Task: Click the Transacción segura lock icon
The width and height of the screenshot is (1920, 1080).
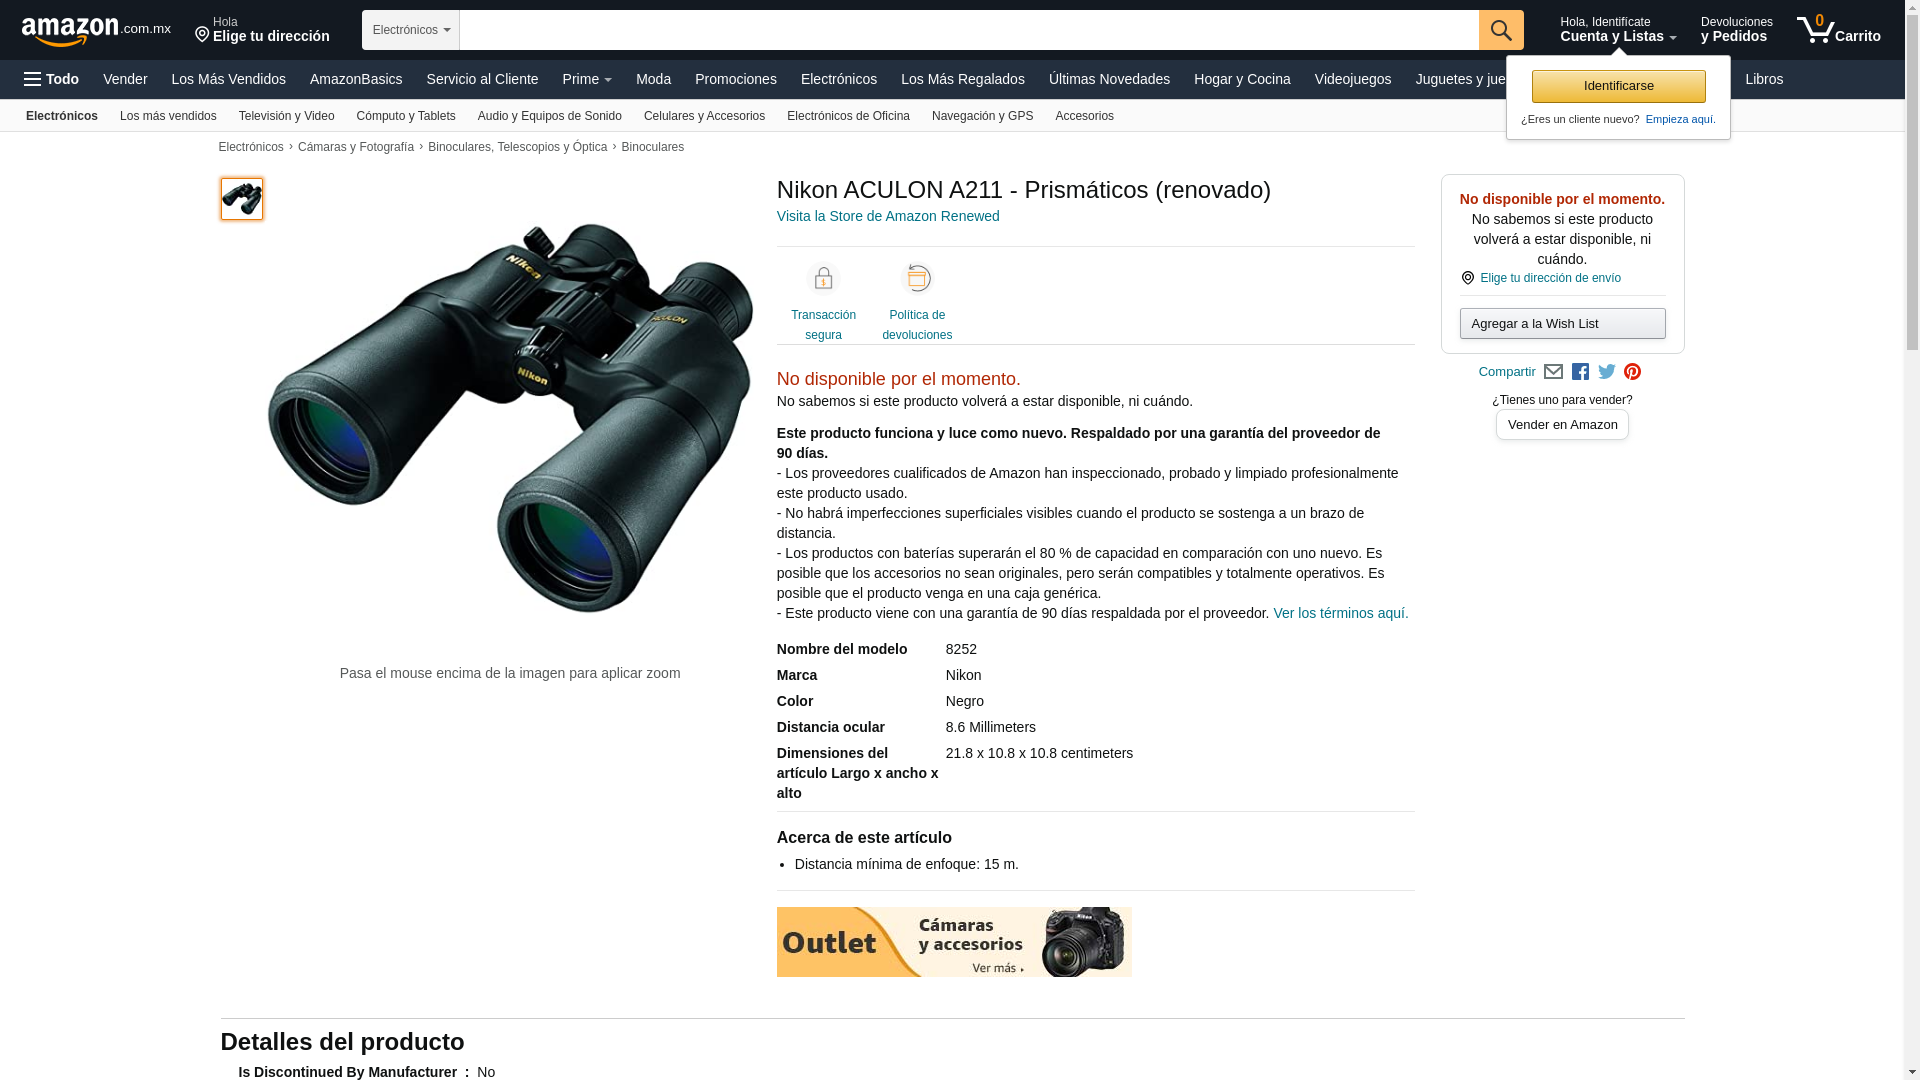Action: tap(823, 279)
